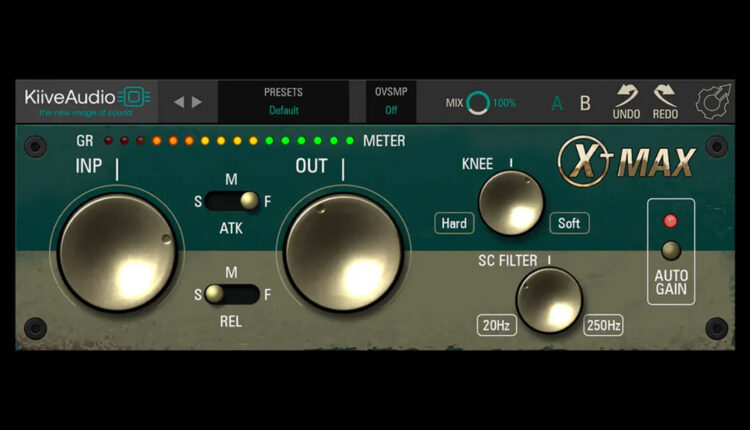Click the Undo arrow icon
Screen dimensions: 750x430
coord(626,97)
